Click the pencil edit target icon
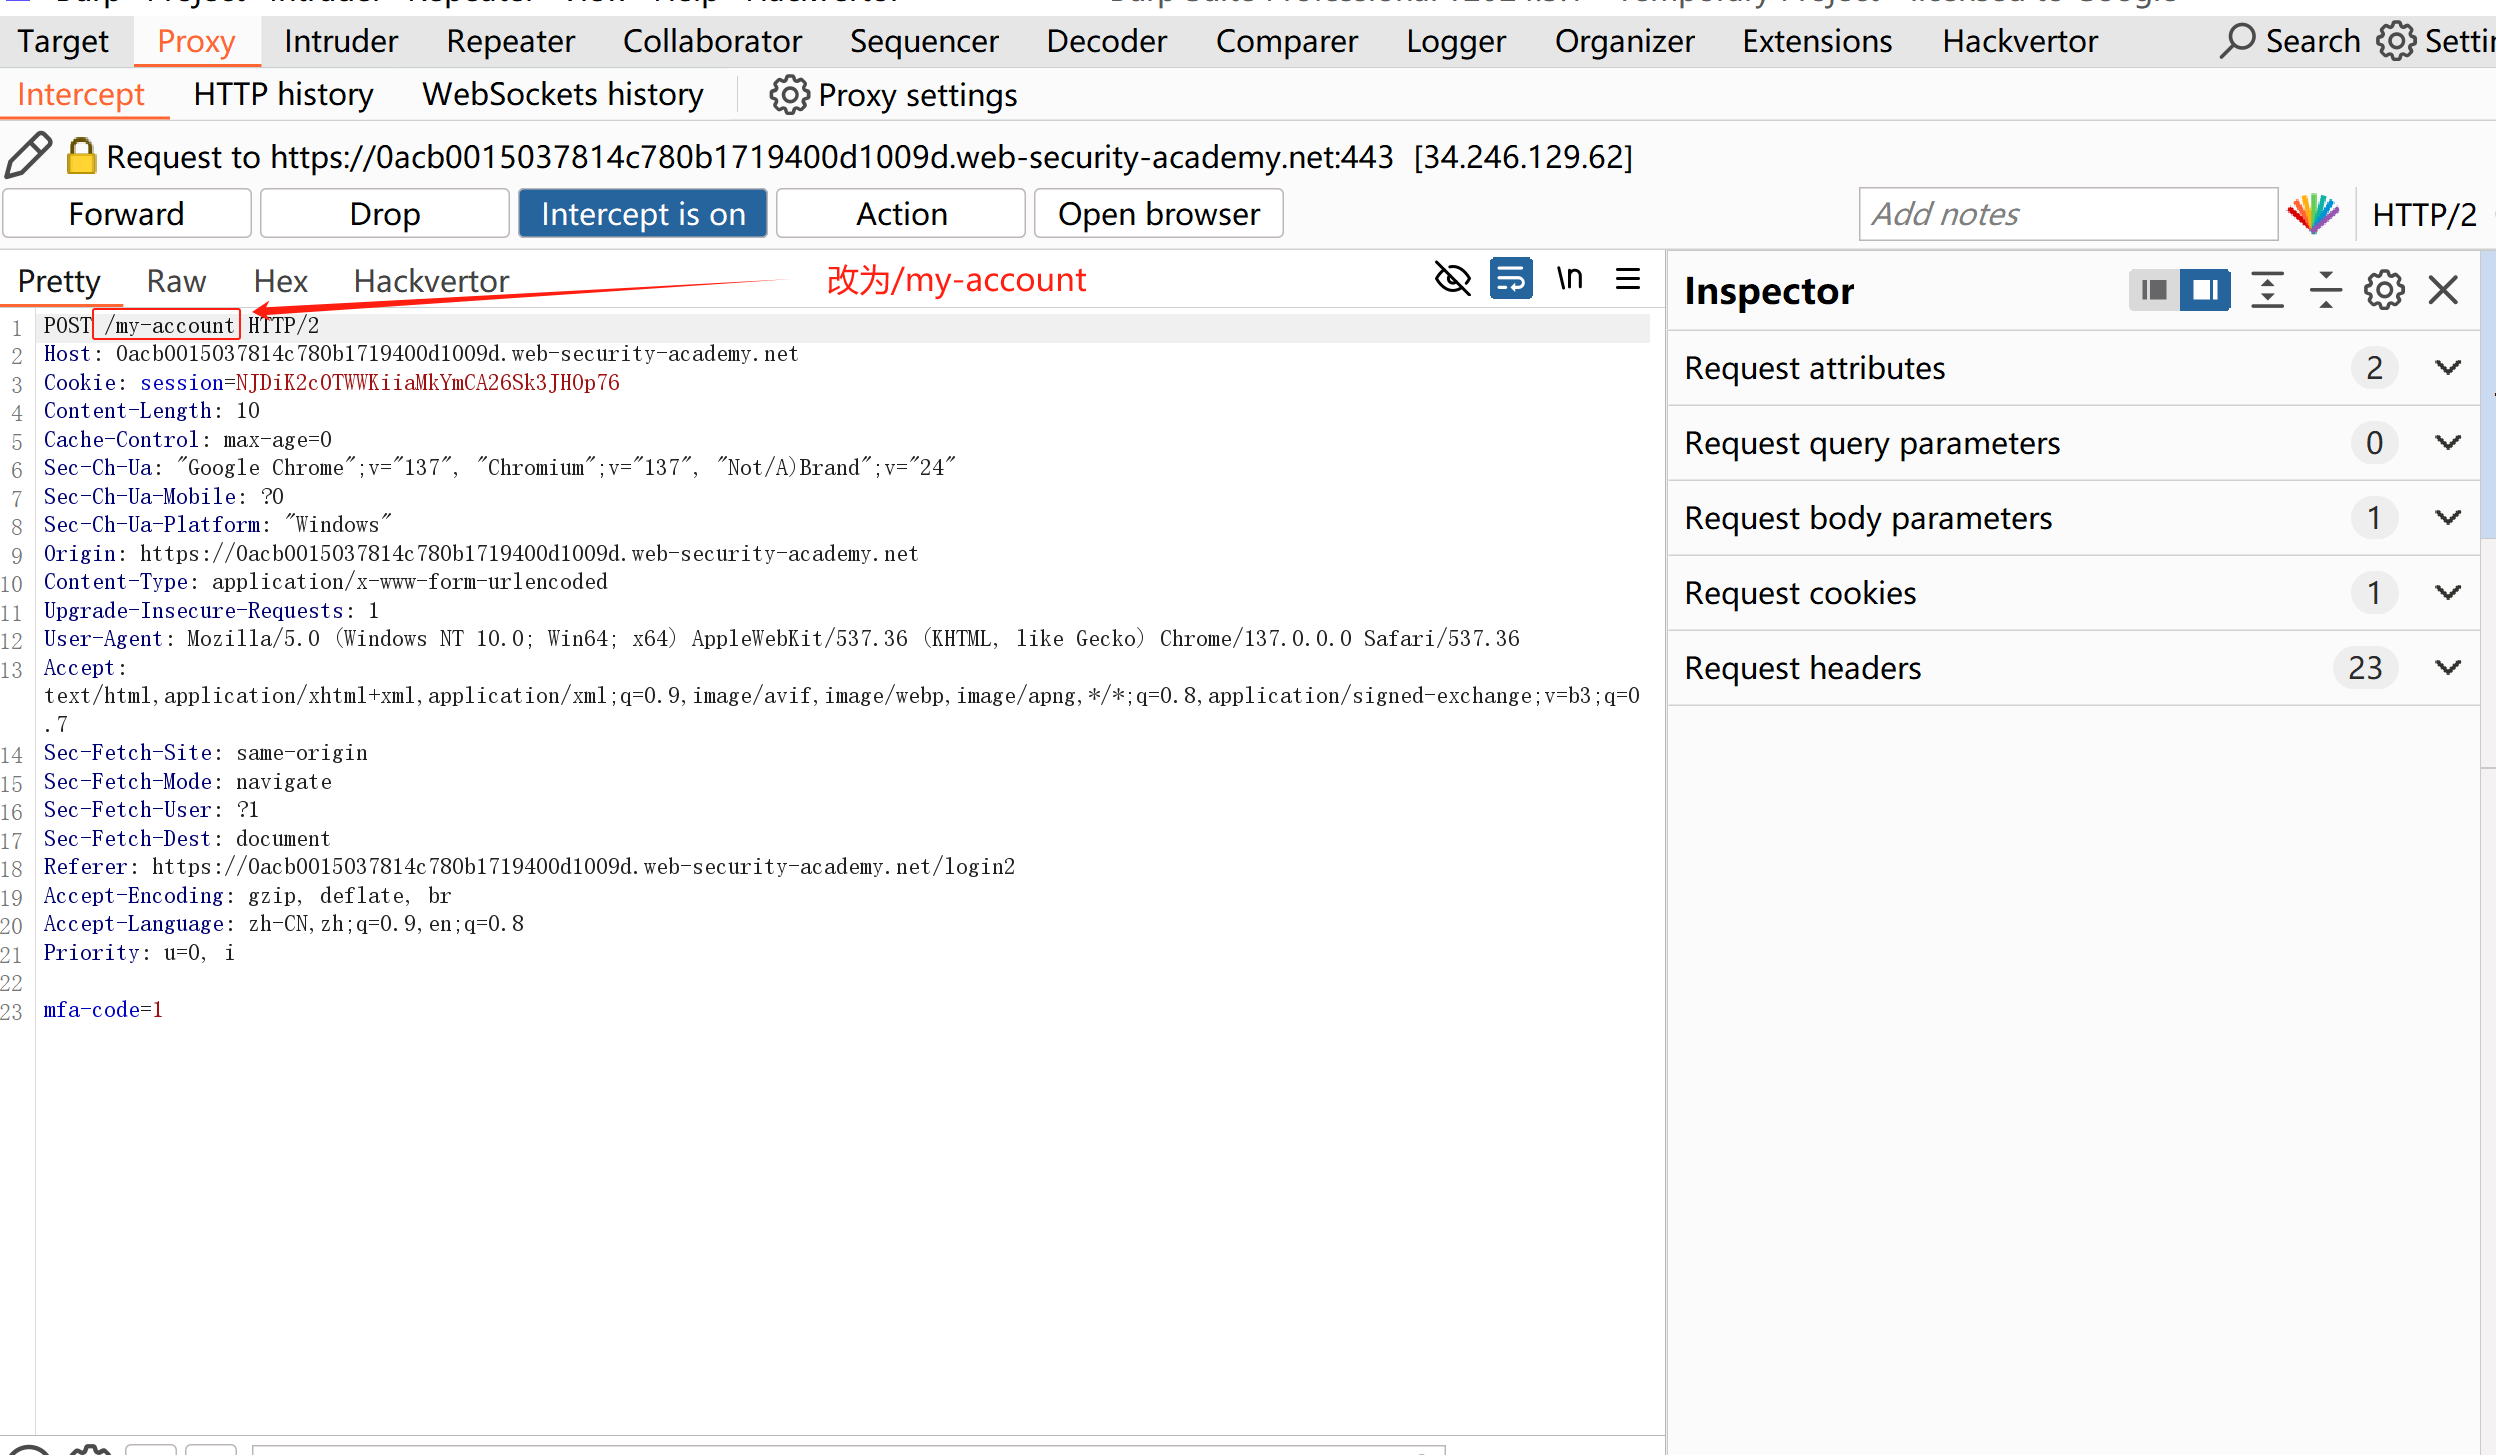 point(28,155)
